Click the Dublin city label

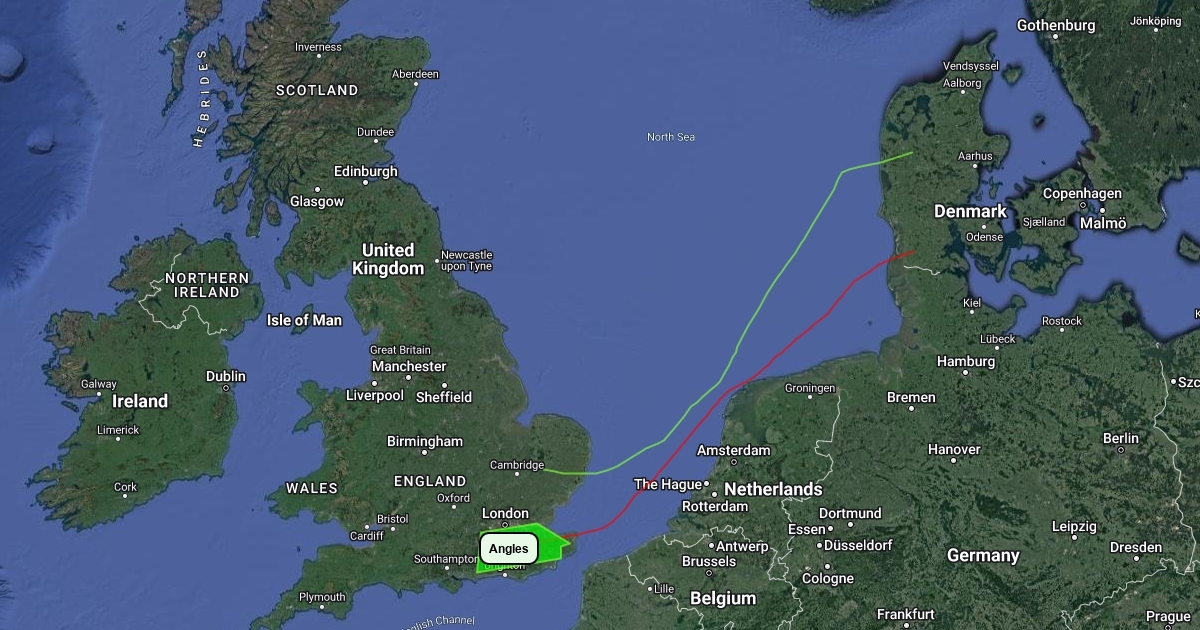tap(226, 377)
